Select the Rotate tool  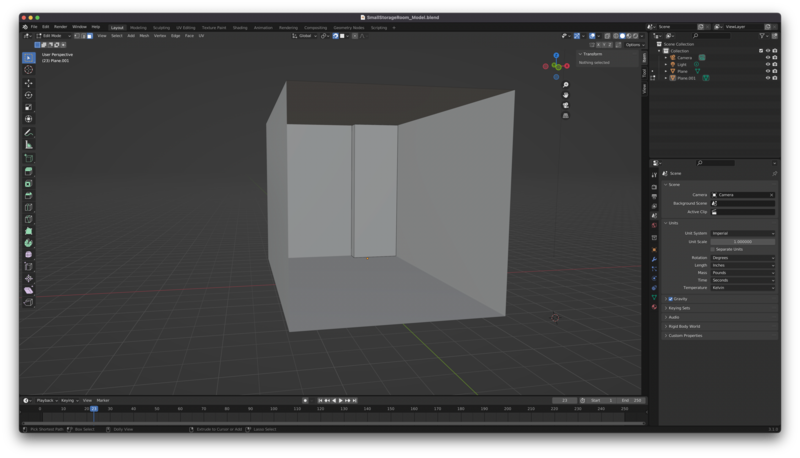click(28, 95)
